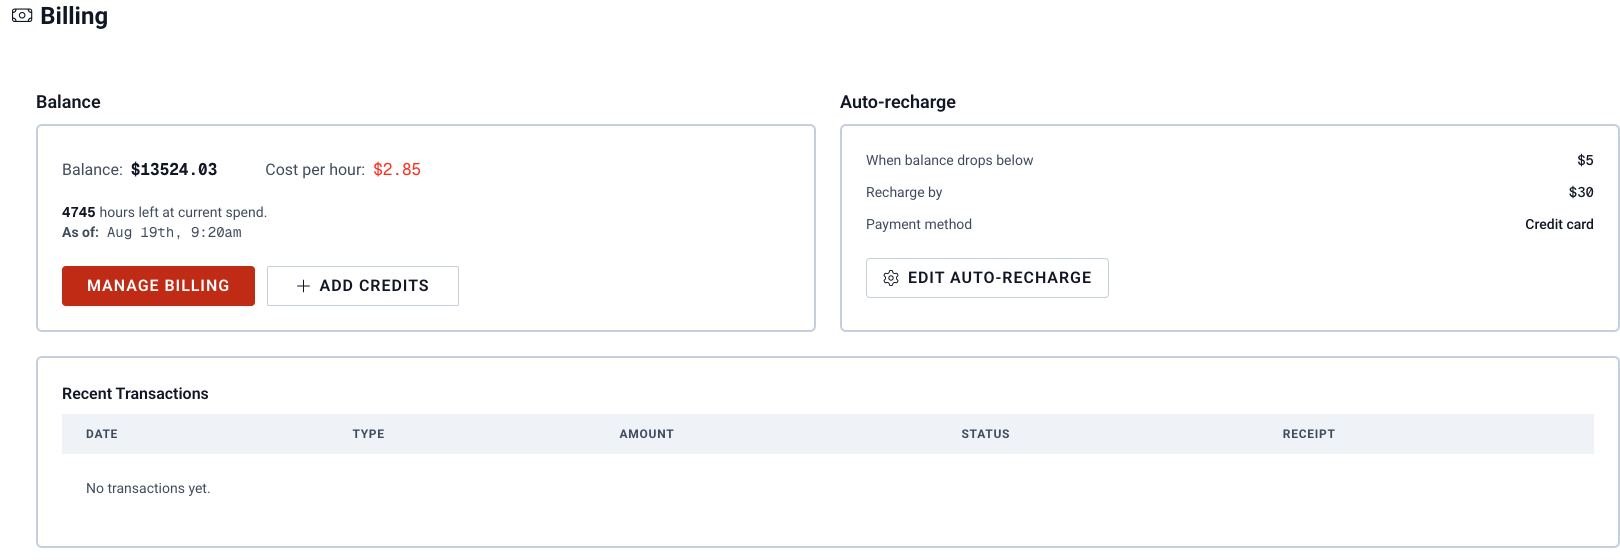The width and height of the screenshot is (1620, 560).
Task: Click the 'Balance:' label before amount
Action: point(92,170)
